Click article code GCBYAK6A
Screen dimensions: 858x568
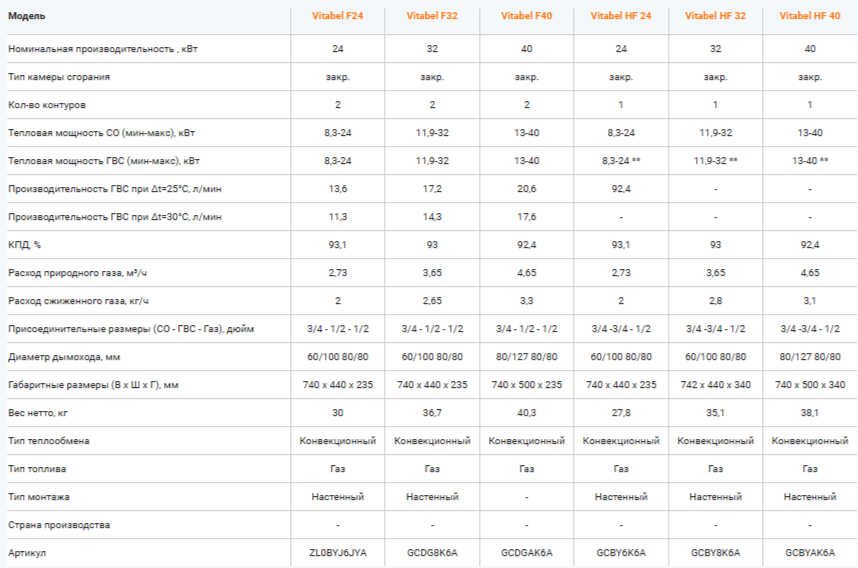pos(810,553)
